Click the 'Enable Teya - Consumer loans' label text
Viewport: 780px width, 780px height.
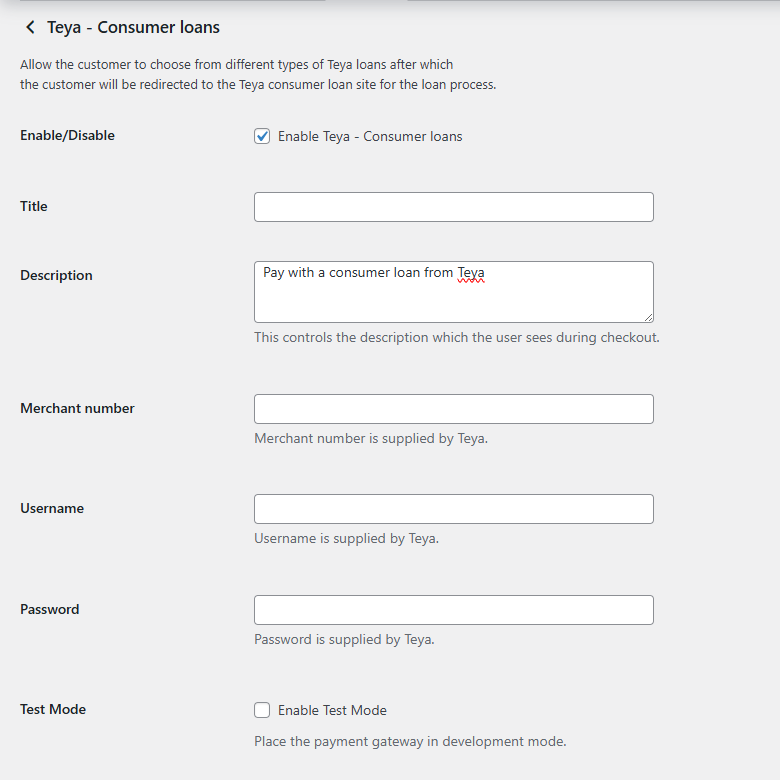click(370, 136)
